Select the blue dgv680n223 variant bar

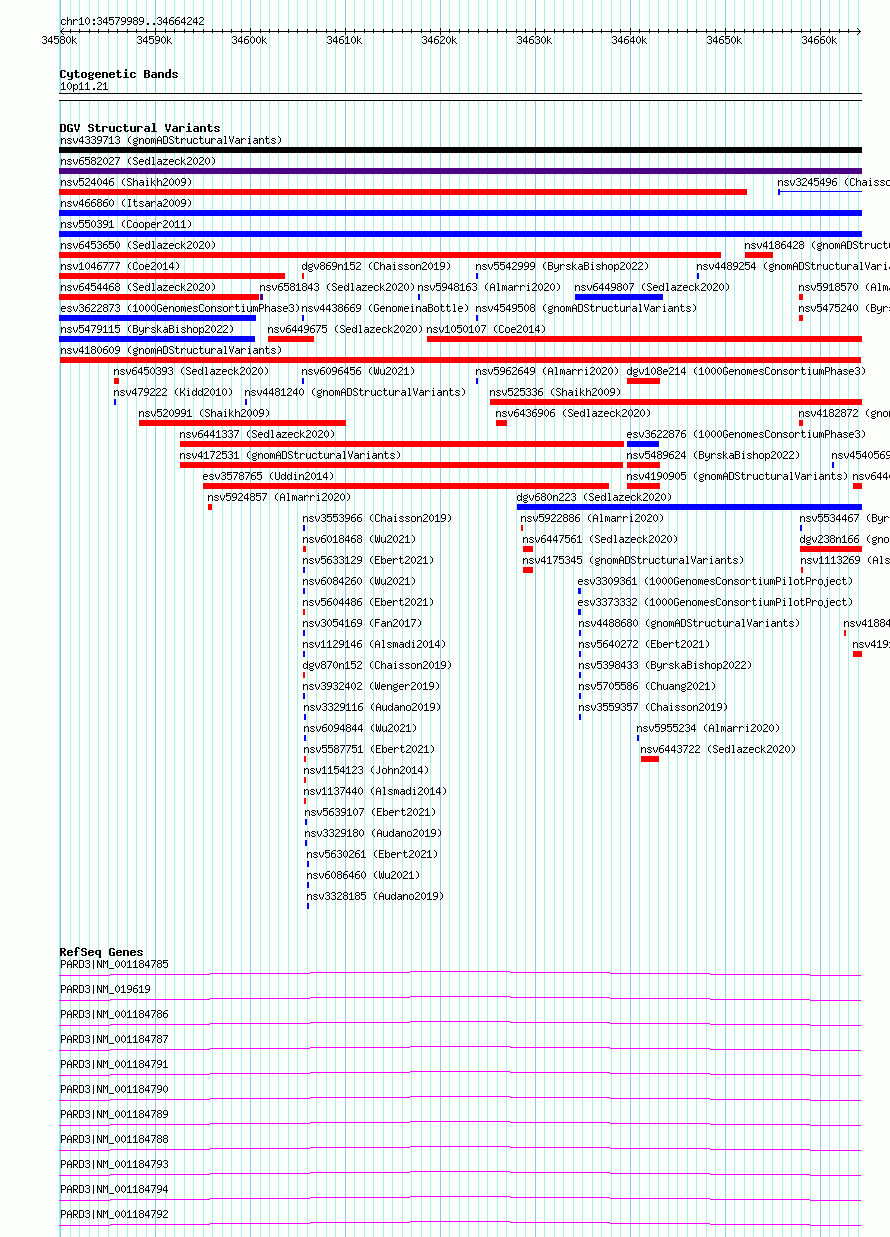pyautogui.click(x=689, y=507)
